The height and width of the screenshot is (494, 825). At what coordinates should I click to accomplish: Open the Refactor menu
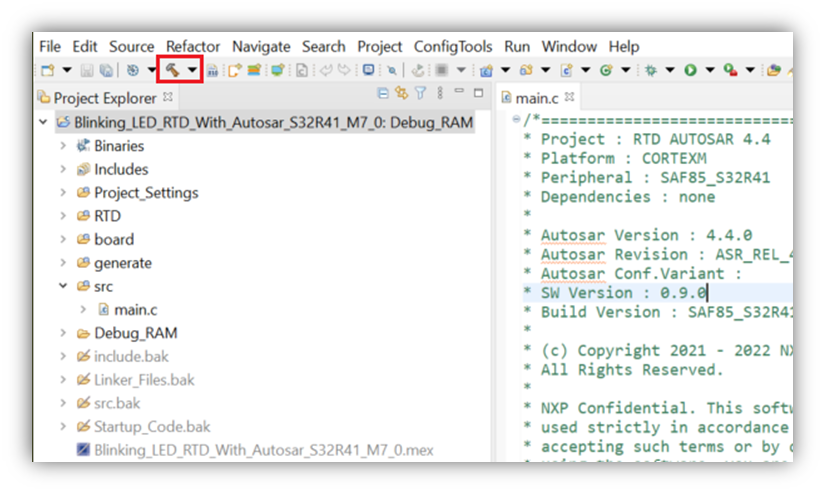pos(193,46)
